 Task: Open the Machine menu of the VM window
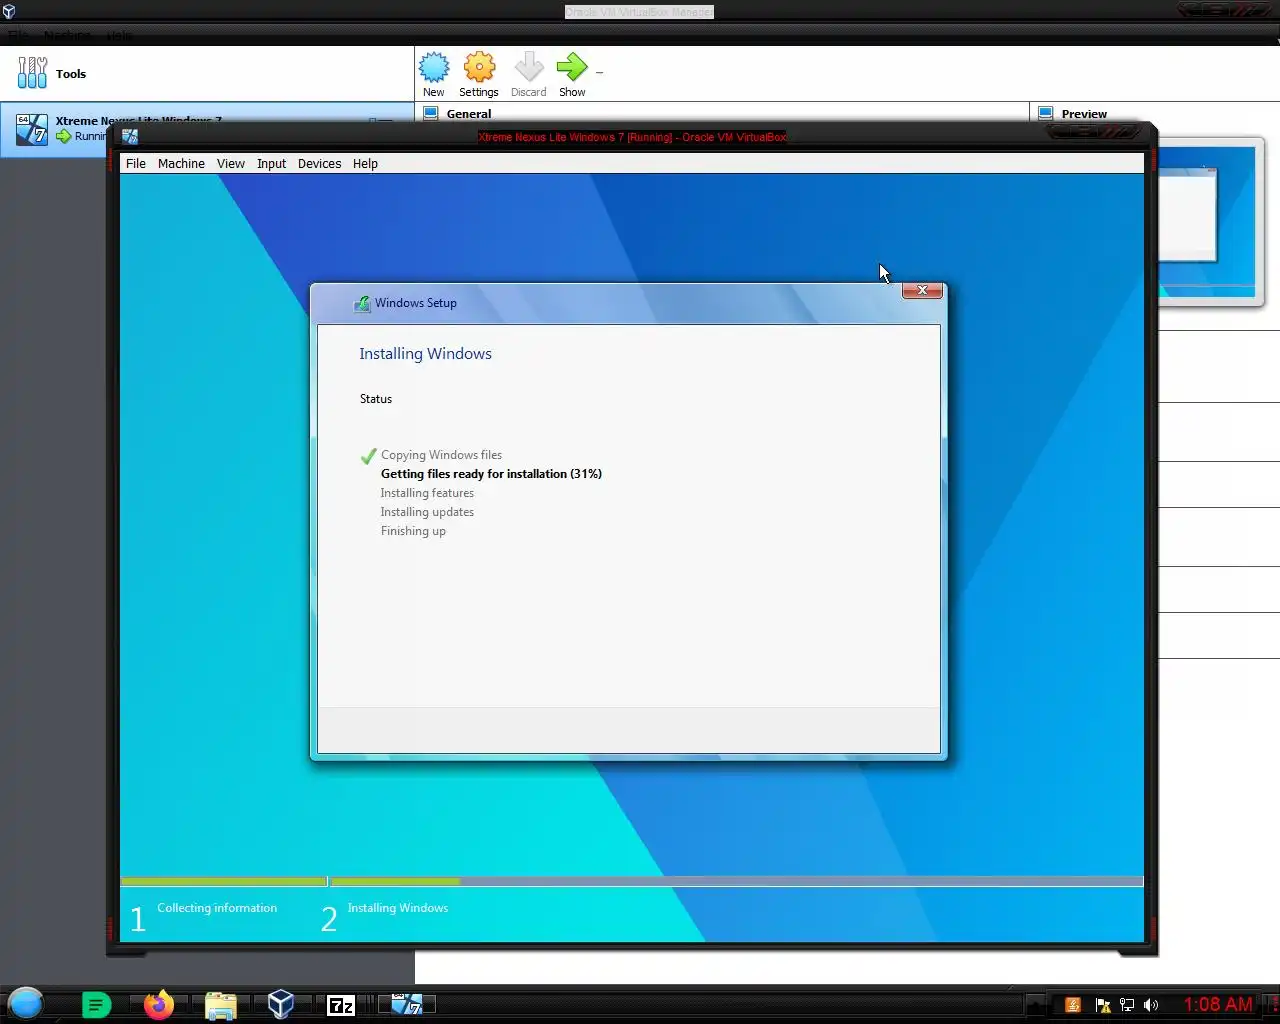click(x=181, y=163)
